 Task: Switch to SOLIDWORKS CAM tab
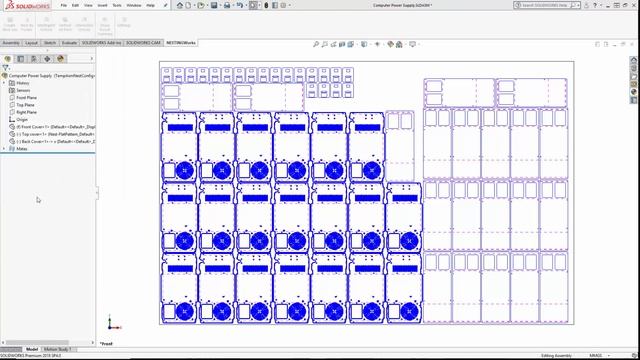pyautogui.click(x=143, y=43)
